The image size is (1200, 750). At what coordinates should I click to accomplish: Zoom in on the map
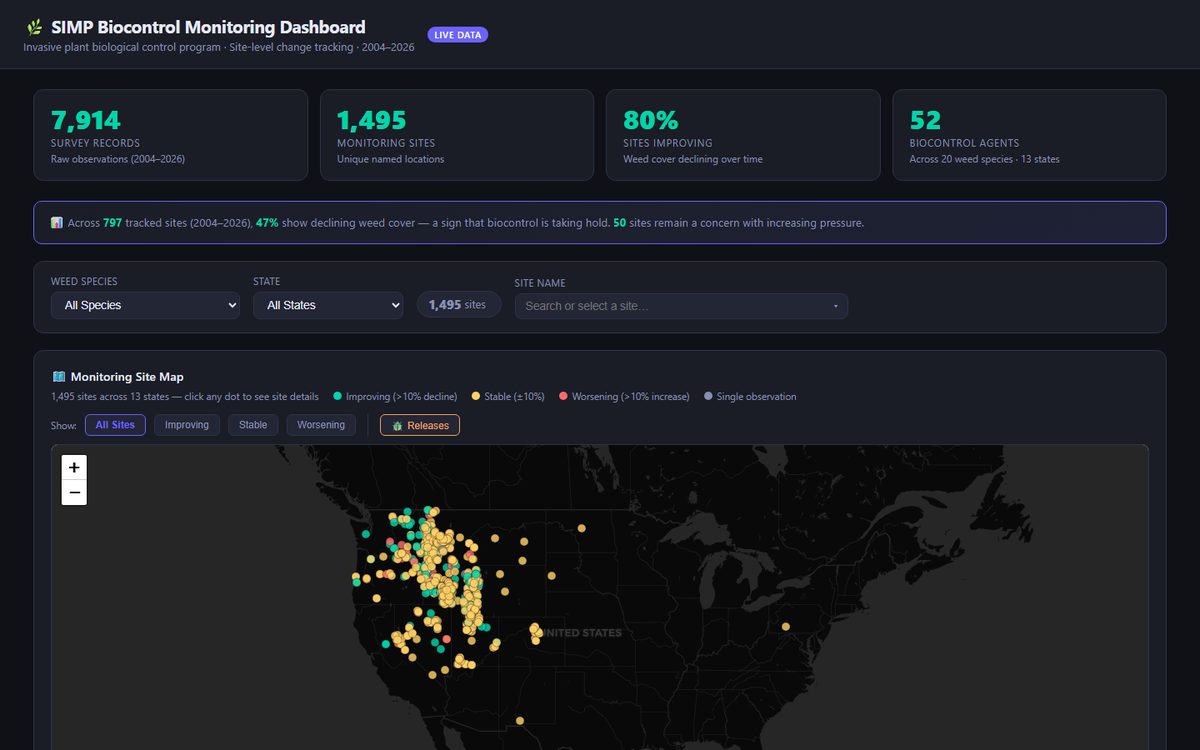74,467
